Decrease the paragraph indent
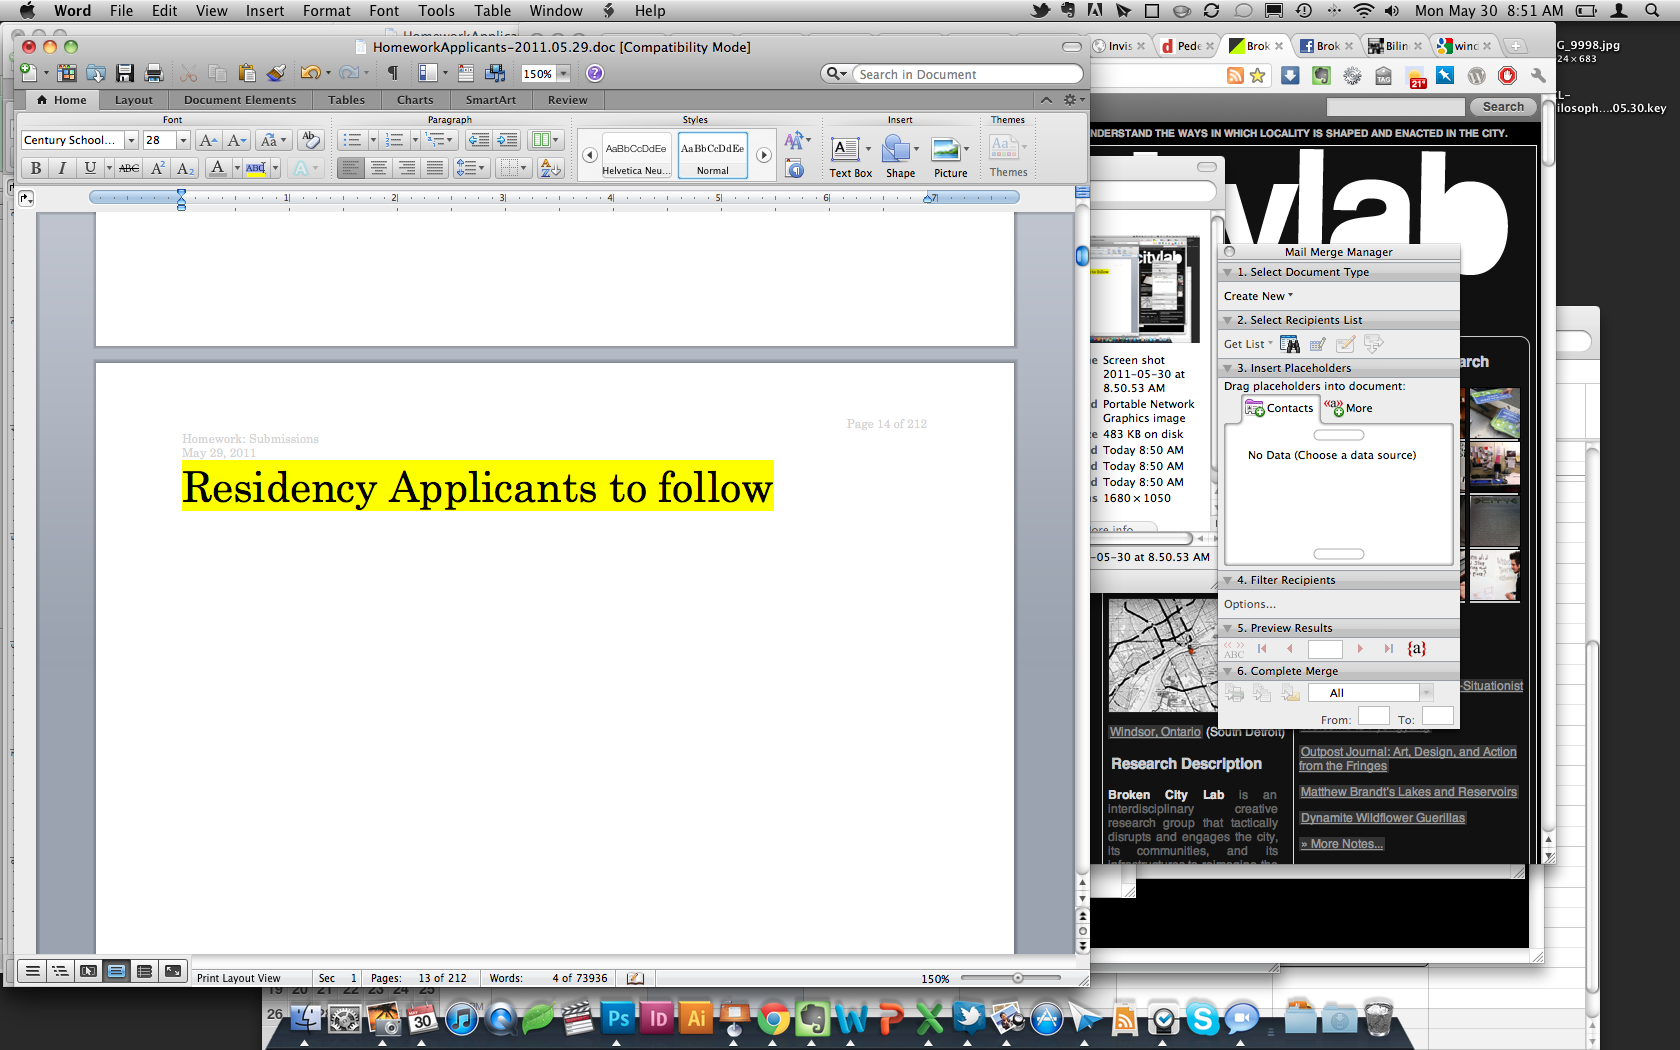The height and width of the screenshot is (1050, 1680). [x=479, y=140]
